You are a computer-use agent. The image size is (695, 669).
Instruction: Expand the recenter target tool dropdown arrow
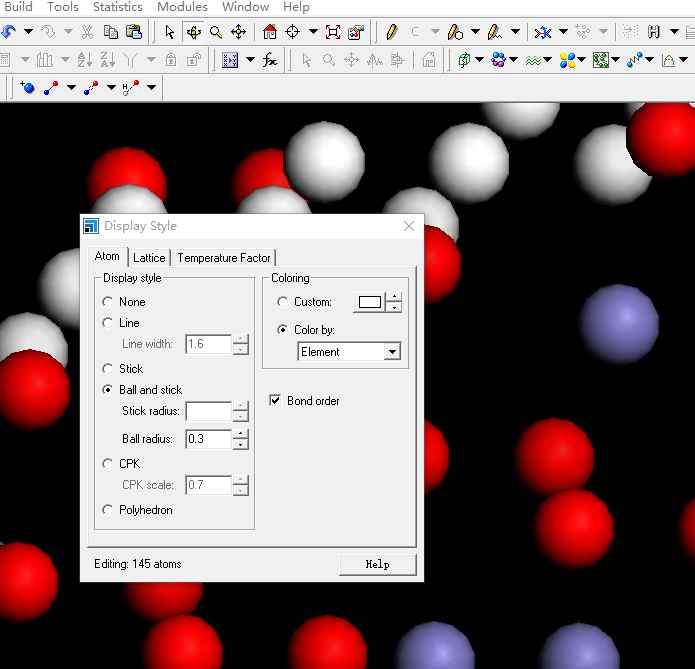click(x=313, y=32)
